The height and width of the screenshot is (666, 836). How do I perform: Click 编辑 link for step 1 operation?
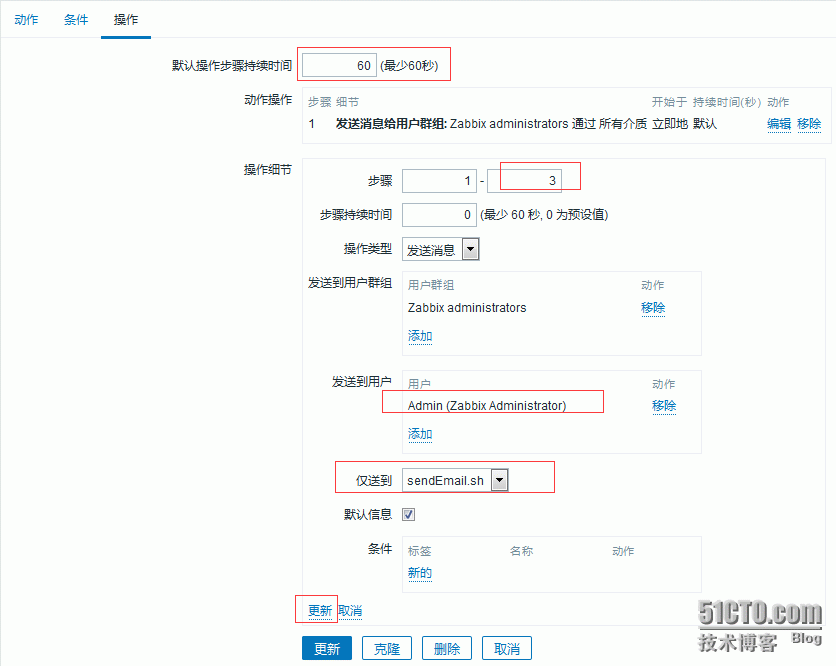tap(779, 124)
